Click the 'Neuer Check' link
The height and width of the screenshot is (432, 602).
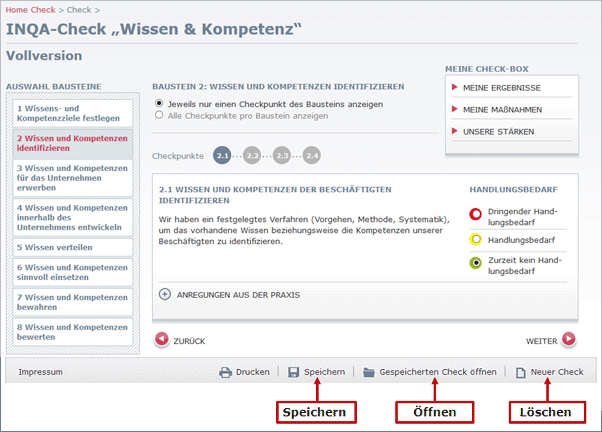click(x=557, y=372)
